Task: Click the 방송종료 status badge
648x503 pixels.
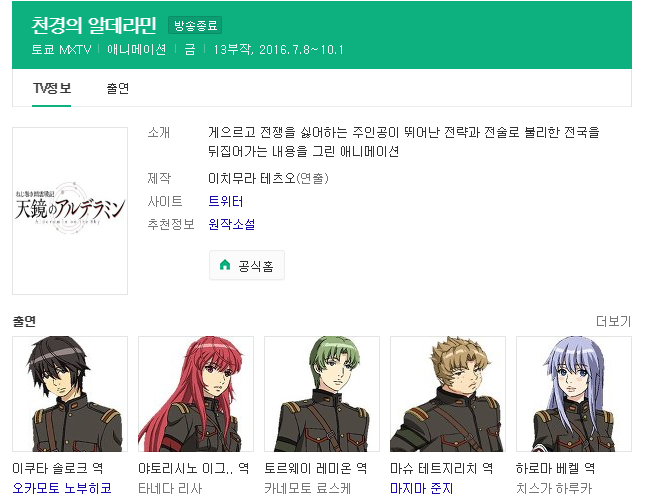Action: pos(195,25)
